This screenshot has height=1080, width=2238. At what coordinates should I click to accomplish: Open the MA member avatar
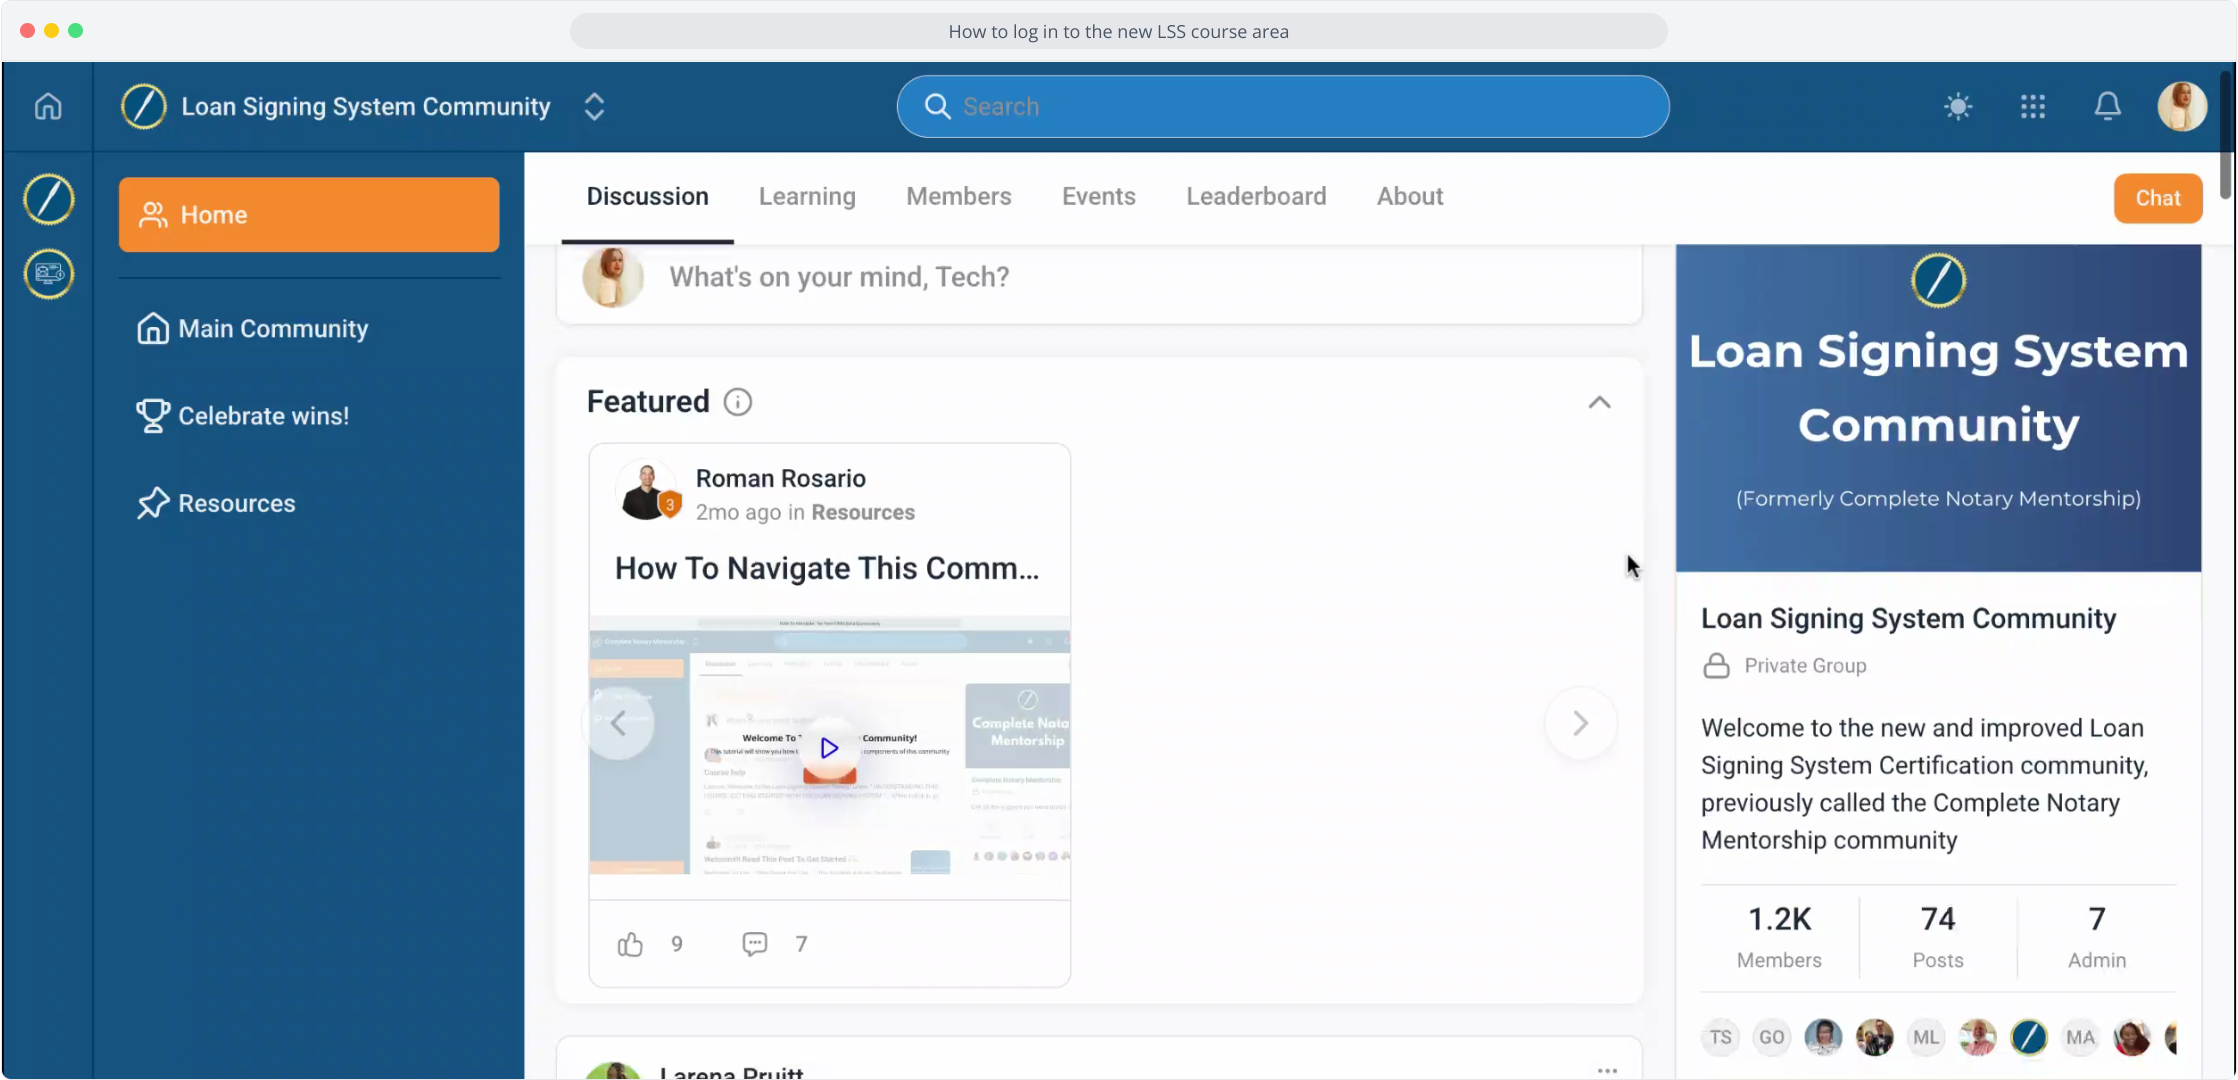(2080, 1038)
